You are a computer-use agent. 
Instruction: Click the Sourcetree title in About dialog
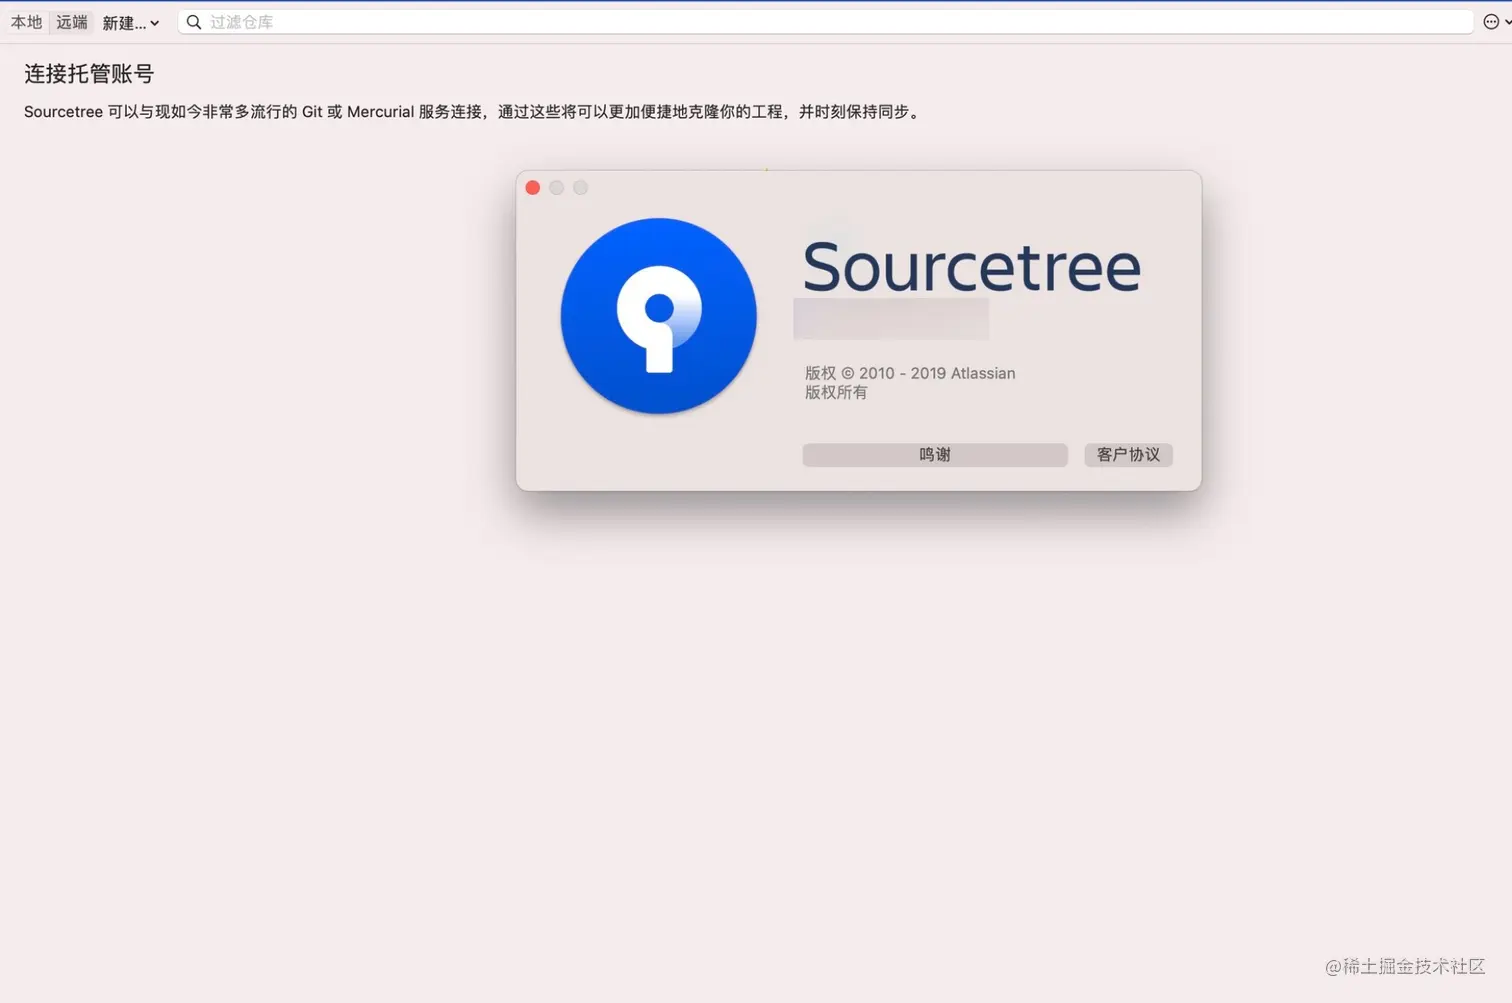click(971, 267)
